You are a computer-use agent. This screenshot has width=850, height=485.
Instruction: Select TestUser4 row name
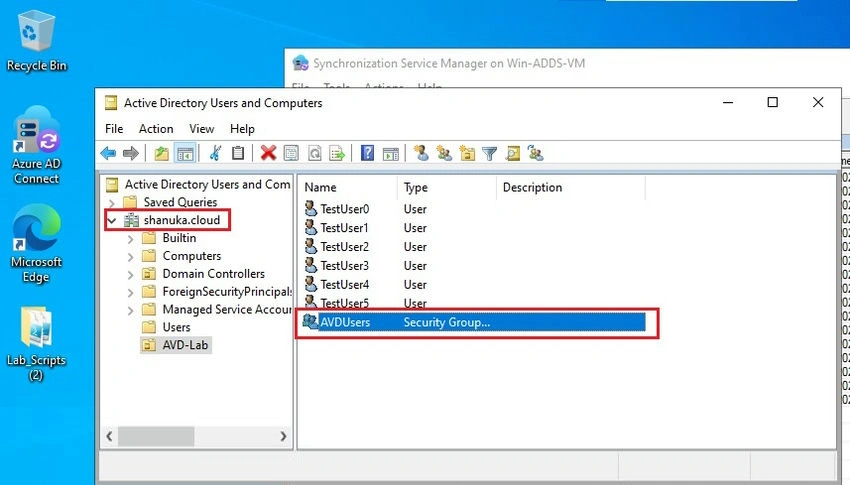(344, 285)
